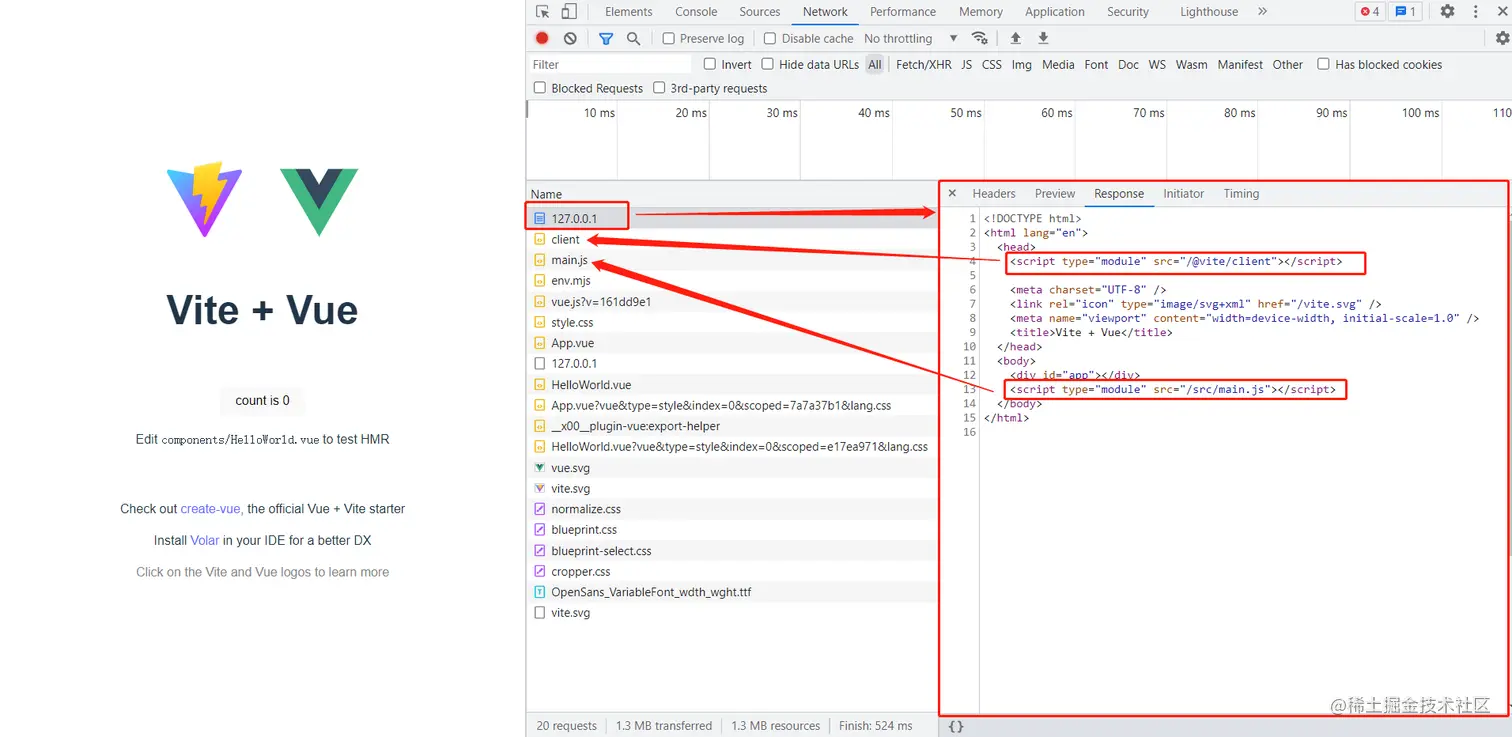Toggle the device toolbar icon

(568, 12)
